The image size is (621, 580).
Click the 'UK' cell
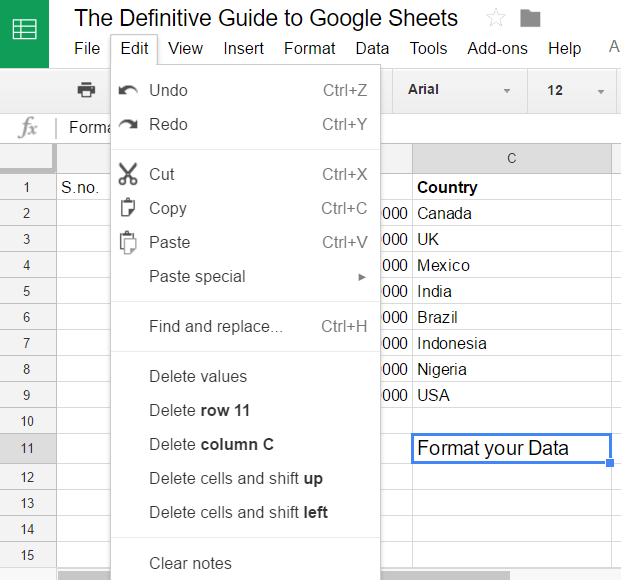(512, 239)
